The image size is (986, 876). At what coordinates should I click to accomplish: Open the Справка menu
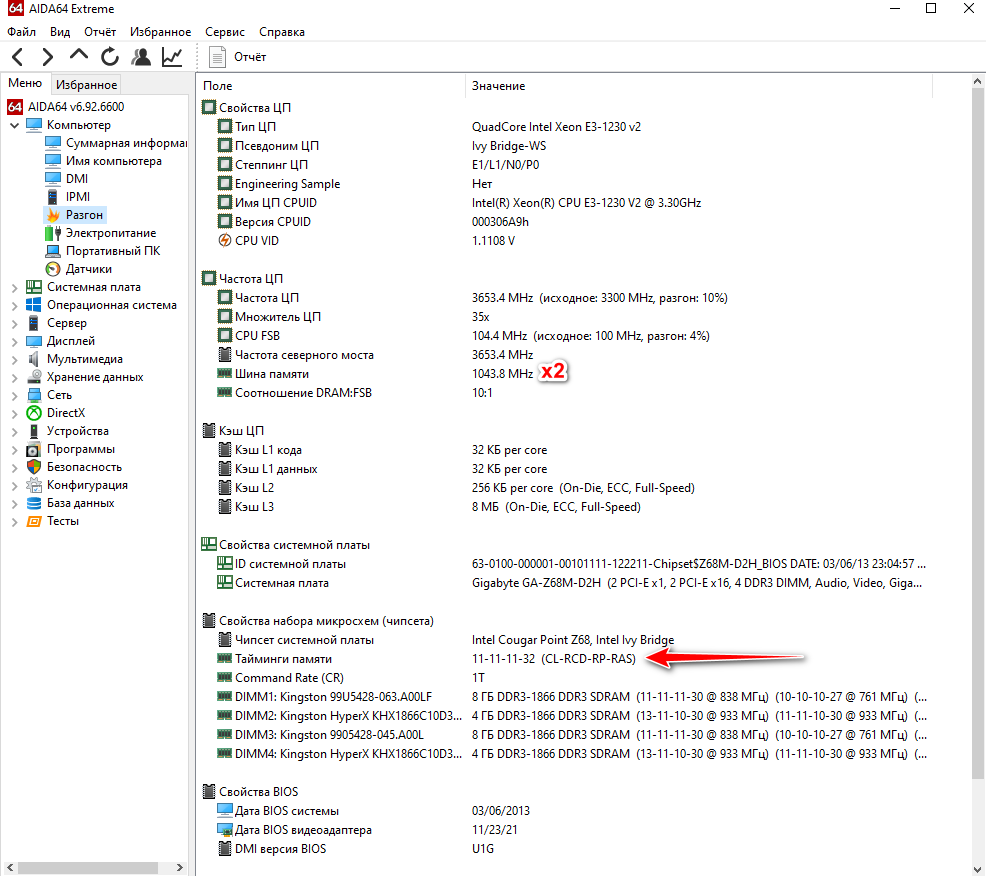[x=282, y=32]
